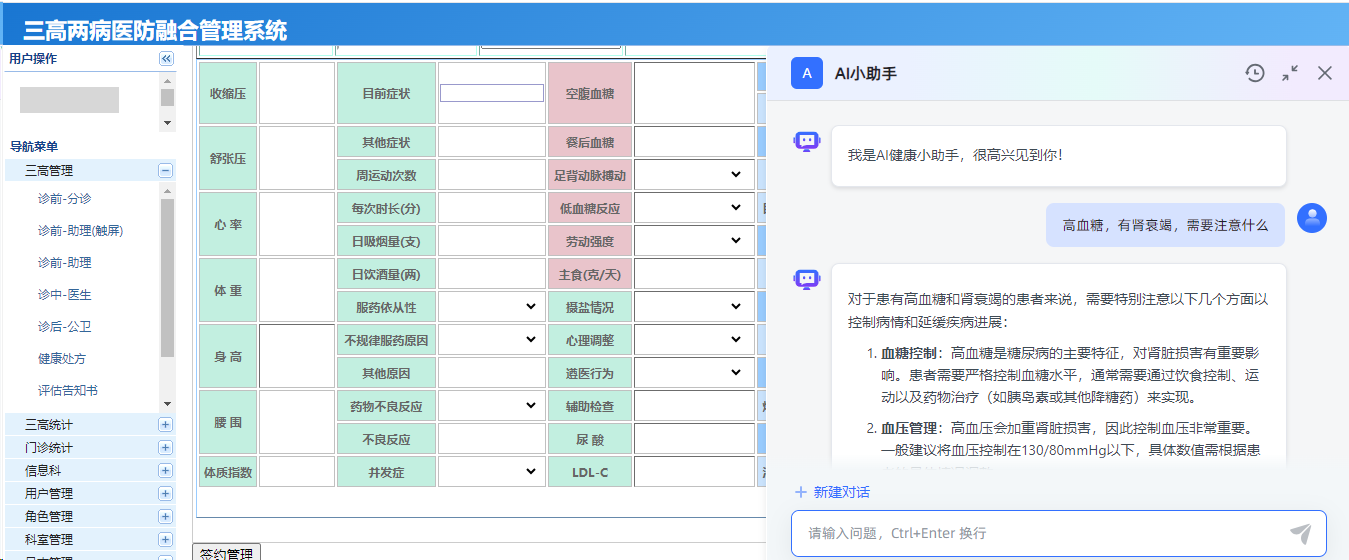This screenshot has width=1349, height=560.
Task: Send message with paper plane icon
Action: (1300, 533)
